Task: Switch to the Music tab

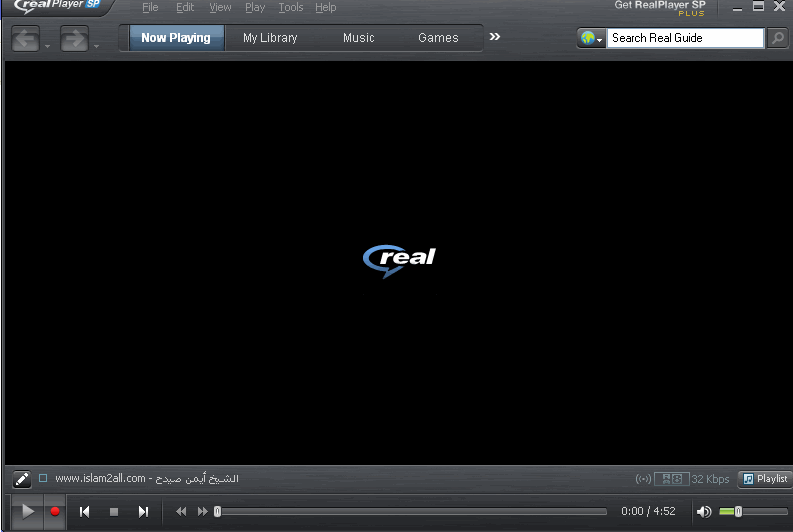Action: pyautogui.click(x=359, y=38)
